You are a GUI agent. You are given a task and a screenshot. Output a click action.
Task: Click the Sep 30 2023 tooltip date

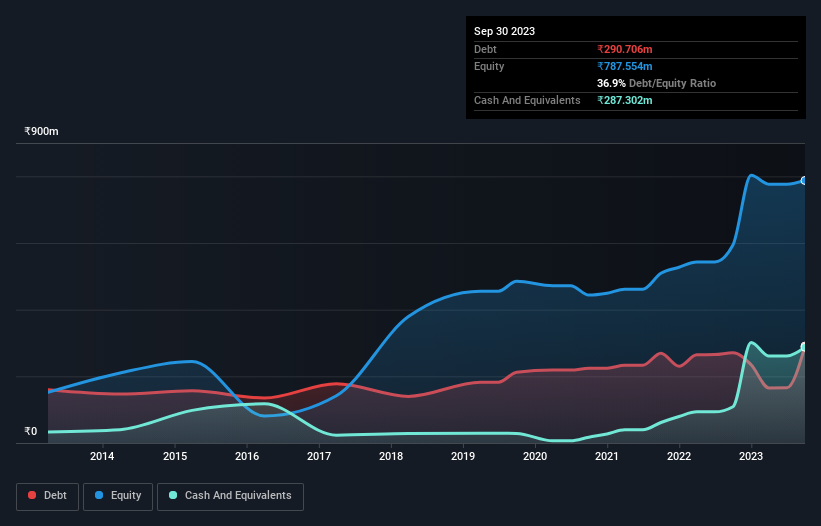[x=504, y=31]
